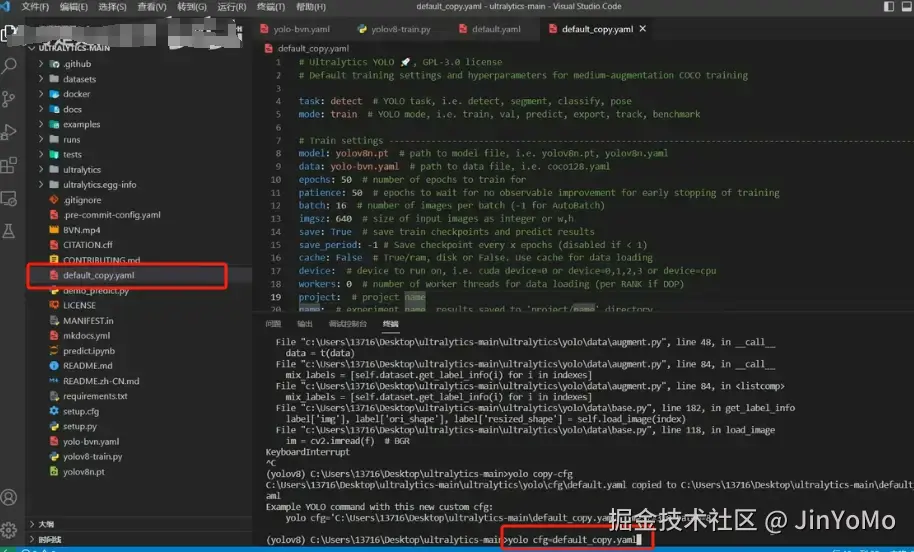Screen dimensions: 914x552
Task: Open the CITATION.cff file
Action: click(x=87, y=245)
